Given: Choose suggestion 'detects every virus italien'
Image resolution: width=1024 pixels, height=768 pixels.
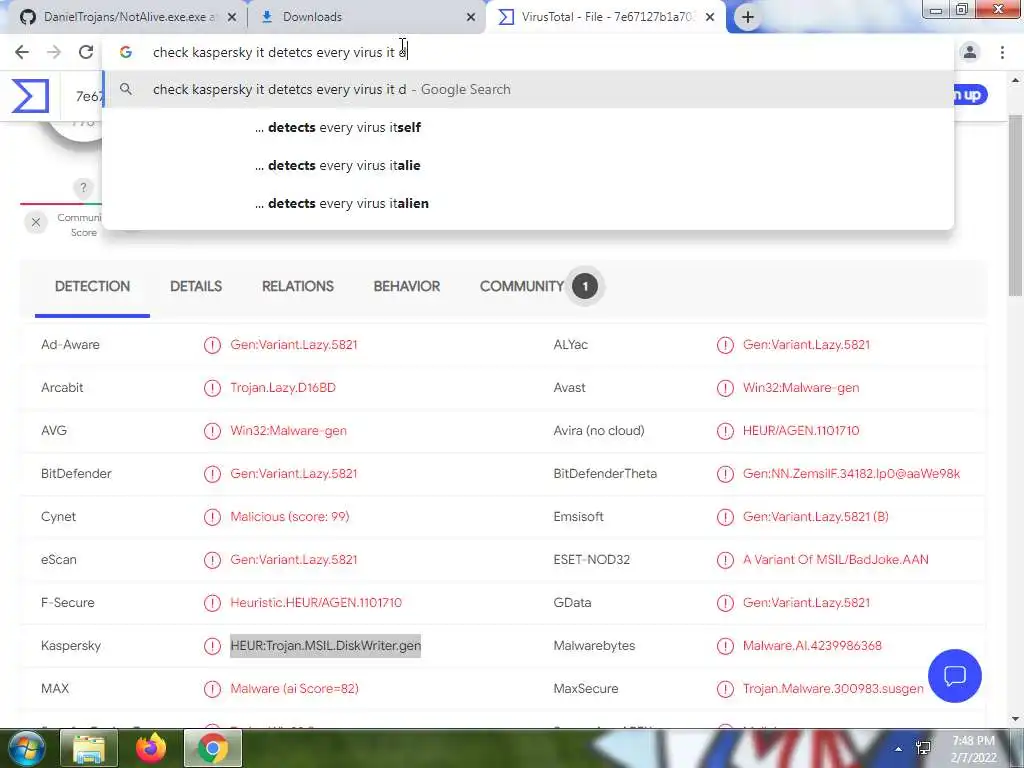Looking at the screenshot, I should [x=528, y=203].
